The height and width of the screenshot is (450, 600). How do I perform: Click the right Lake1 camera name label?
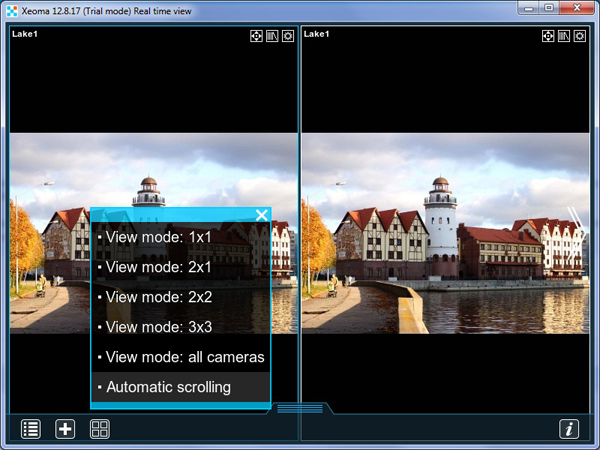(316, 34)
